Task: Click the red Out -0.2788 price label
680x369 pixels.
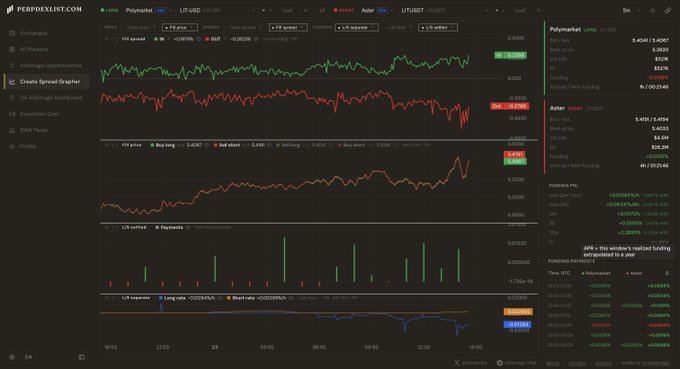Action: [510, 106]
